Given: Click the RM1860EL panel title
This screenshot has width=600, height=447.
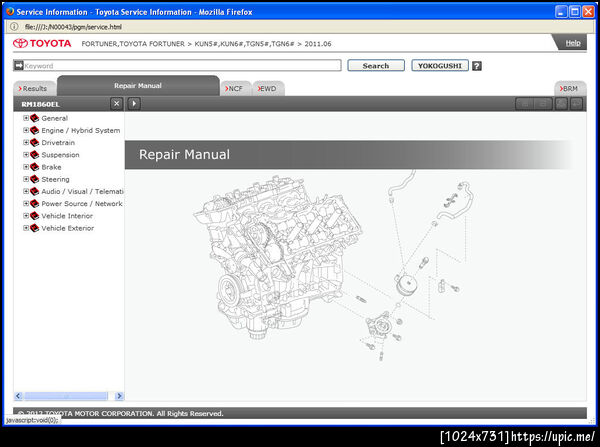Looking at the screenshot, I should tap(41, 104).
